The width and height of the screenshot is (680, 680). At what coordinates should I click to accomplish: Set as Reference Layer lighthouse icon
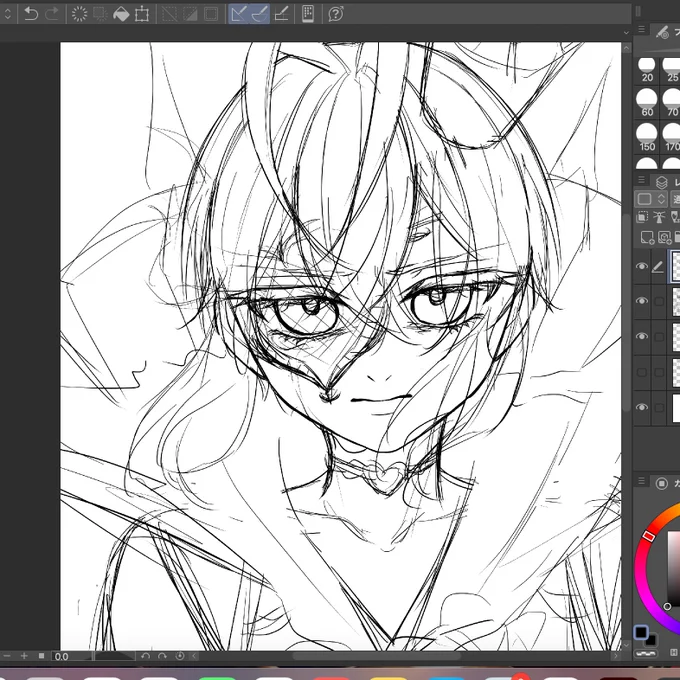point(659,217)
